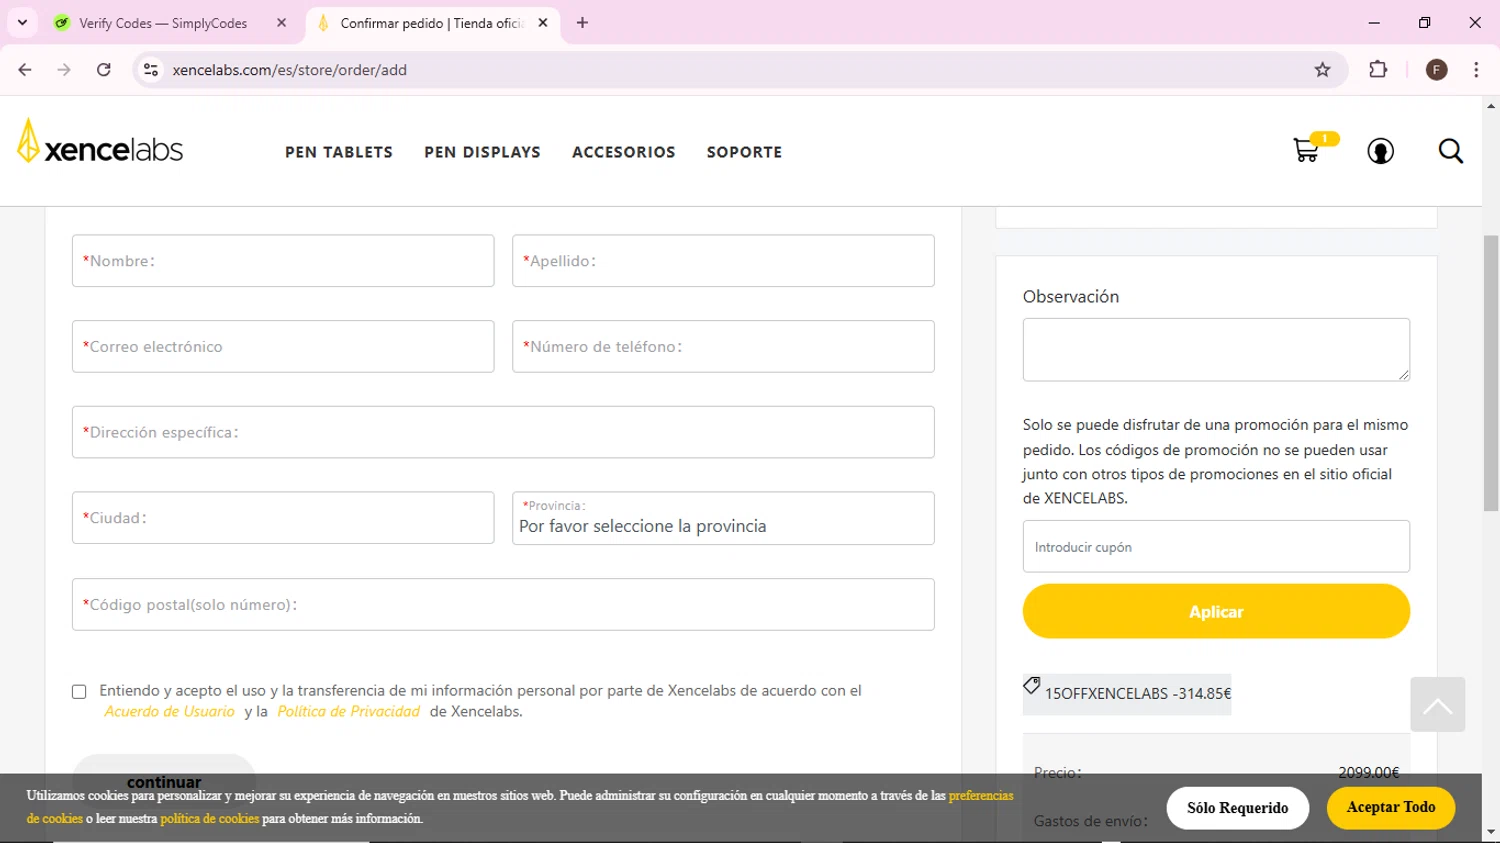Focus the Dirección específica field
This screenshot has height=843, width=1500.
pos(503,432)
